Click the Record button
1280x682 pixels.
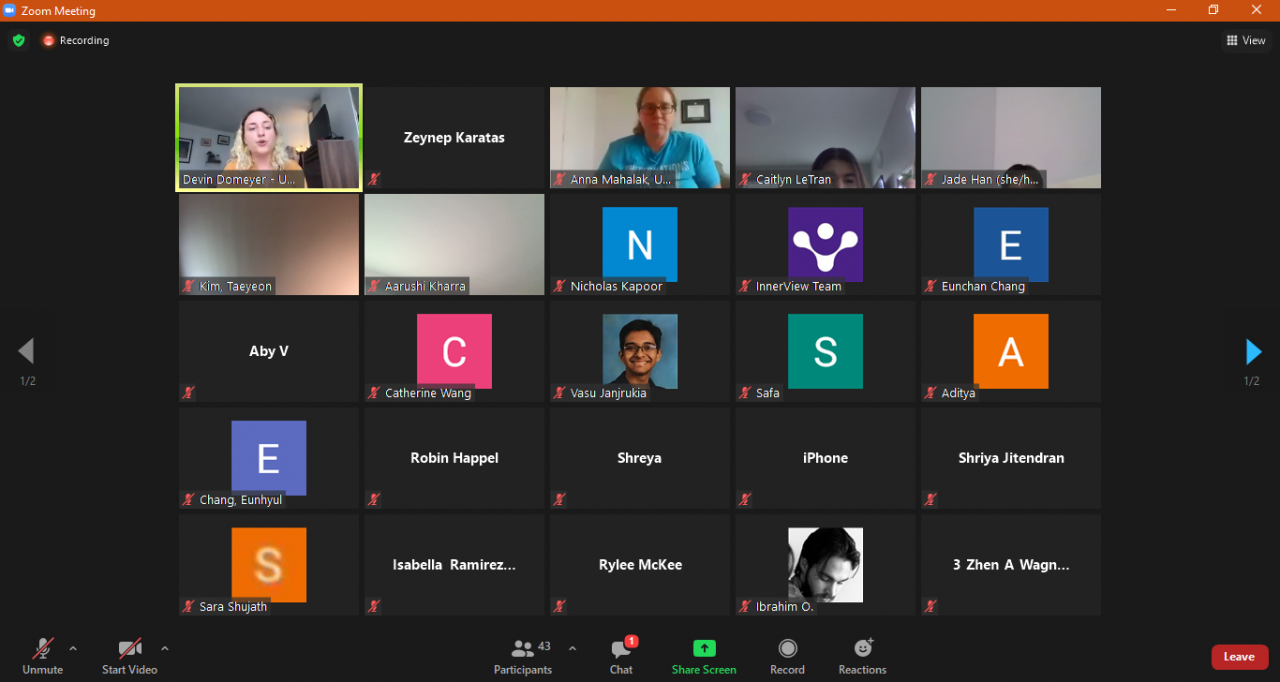787,656
